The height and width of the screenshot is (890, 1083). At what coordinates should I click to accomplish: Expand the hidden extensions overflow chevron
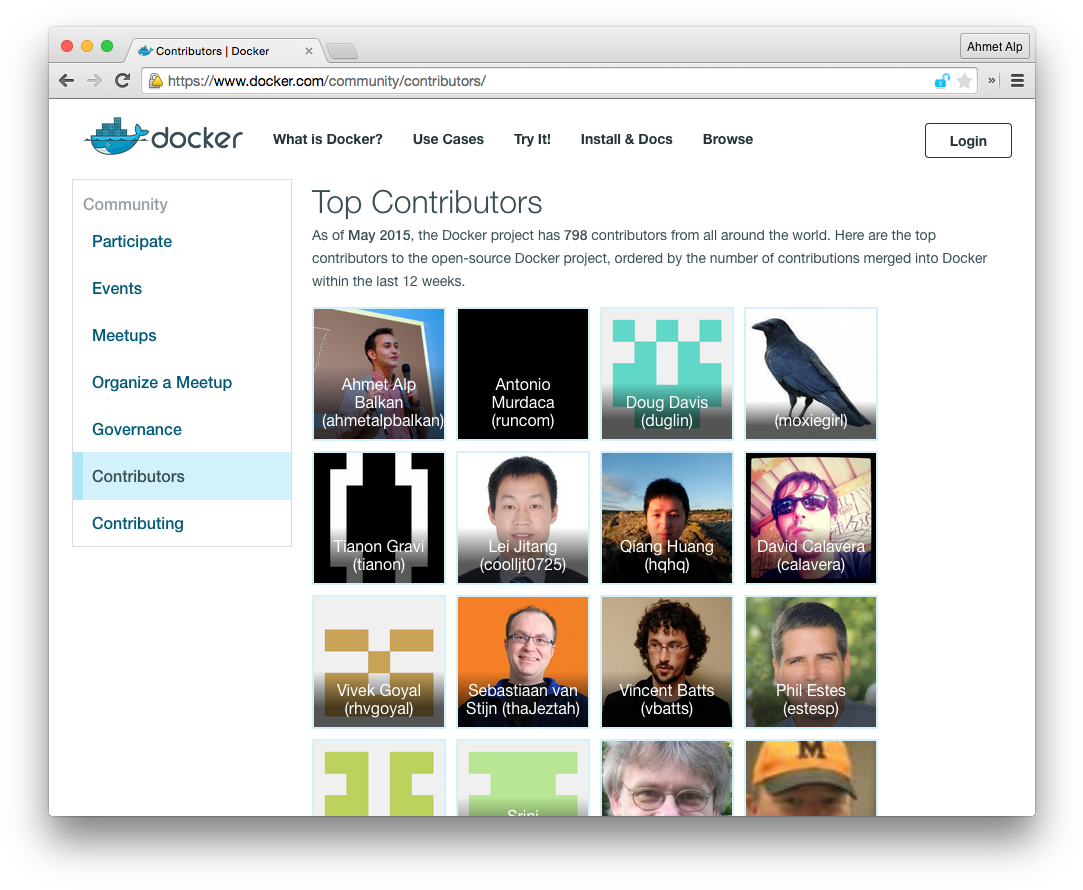[992, 81]
